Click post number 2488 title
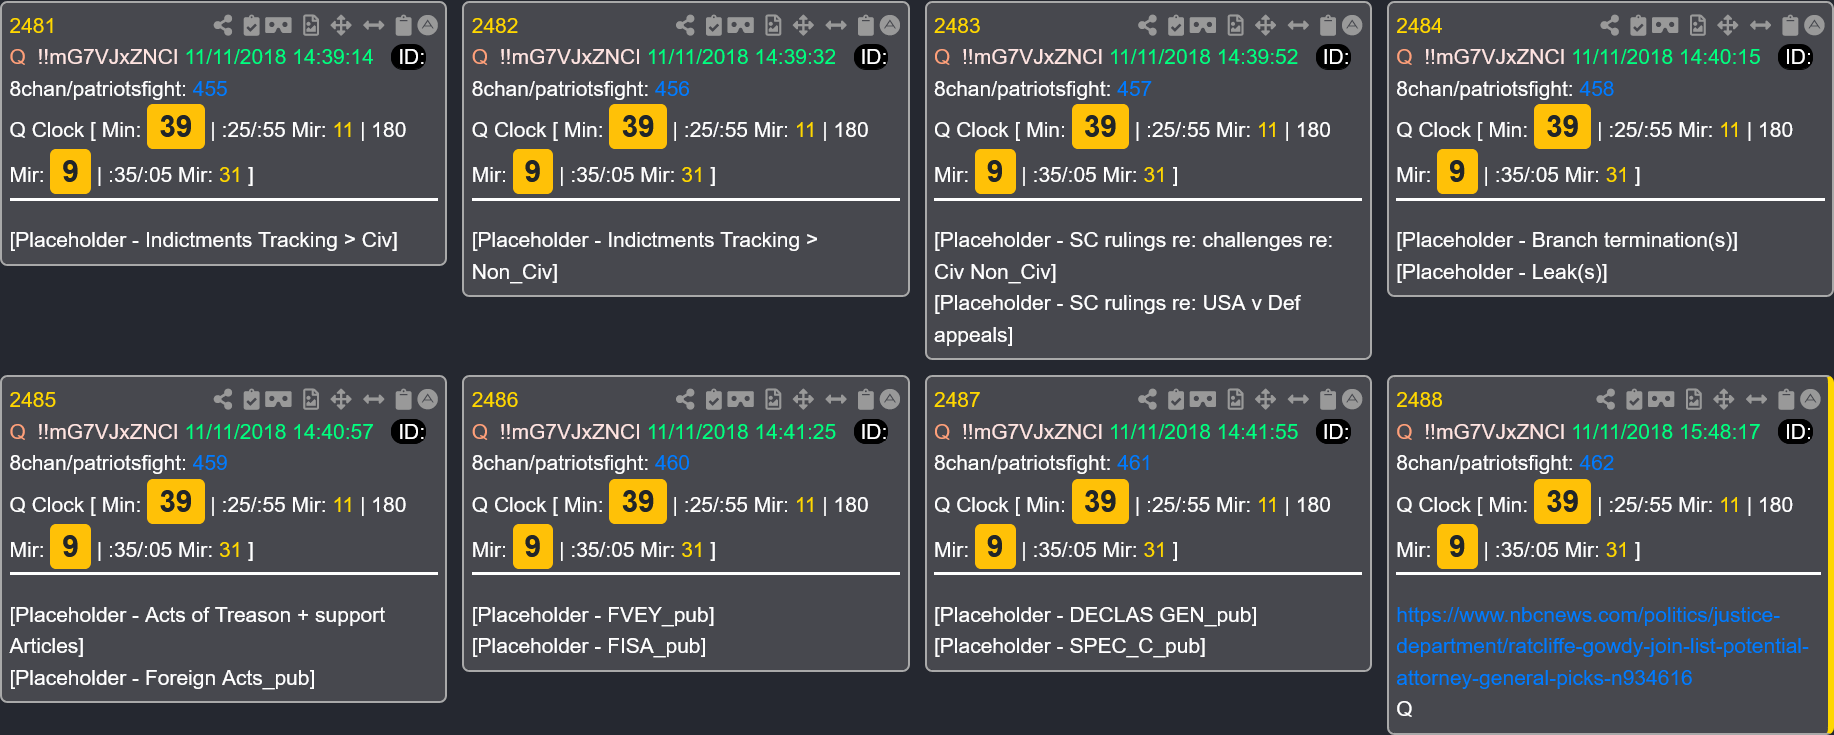The image size is (1834, 735). coord(1419,400)
